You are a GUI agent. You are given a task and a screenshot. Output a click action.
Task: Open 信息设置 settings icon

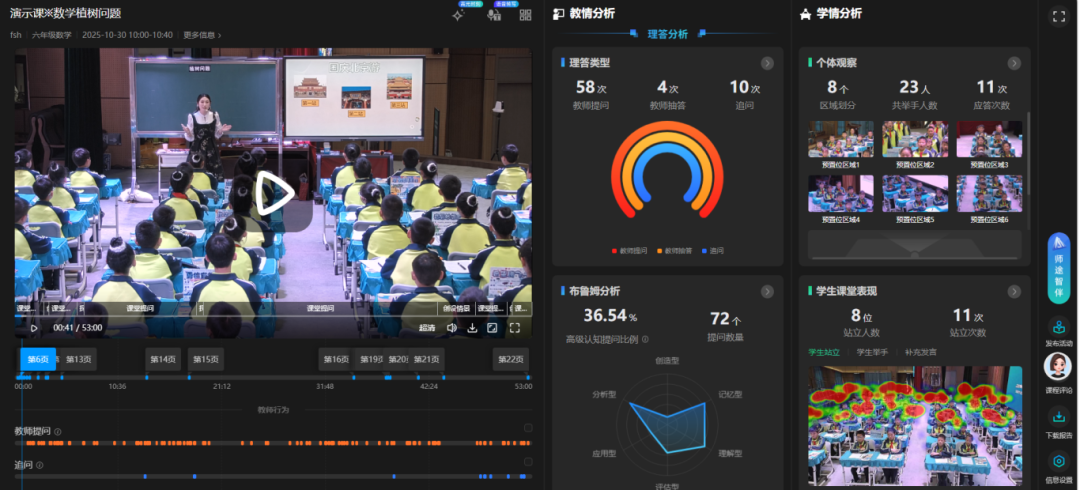point(1059,461)
